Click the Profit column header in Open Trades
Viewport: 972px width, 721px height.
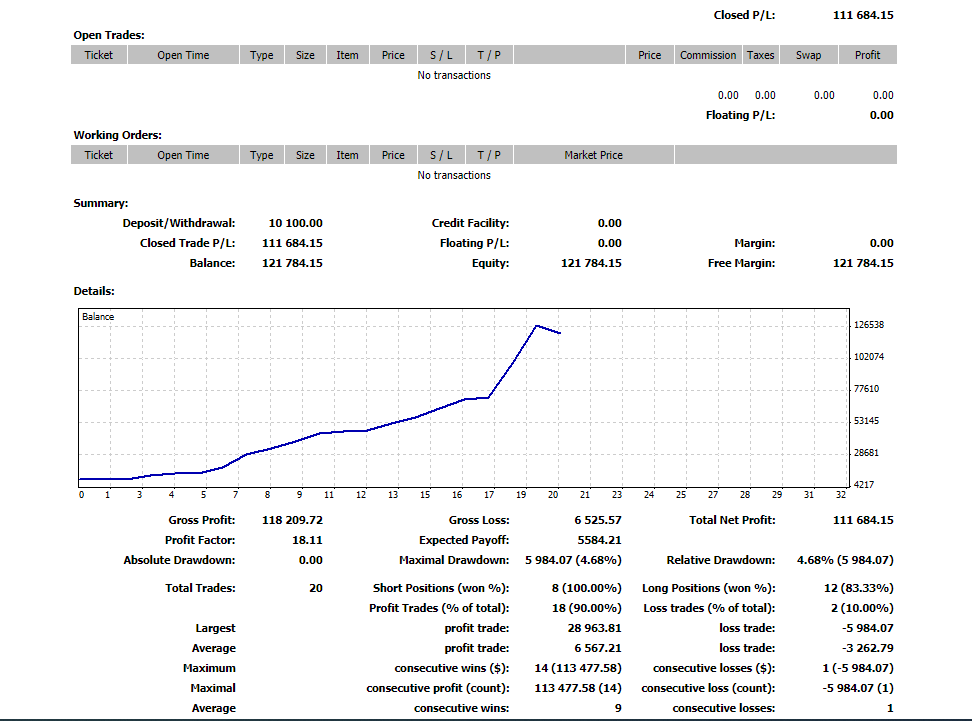[x=867, y=55]
